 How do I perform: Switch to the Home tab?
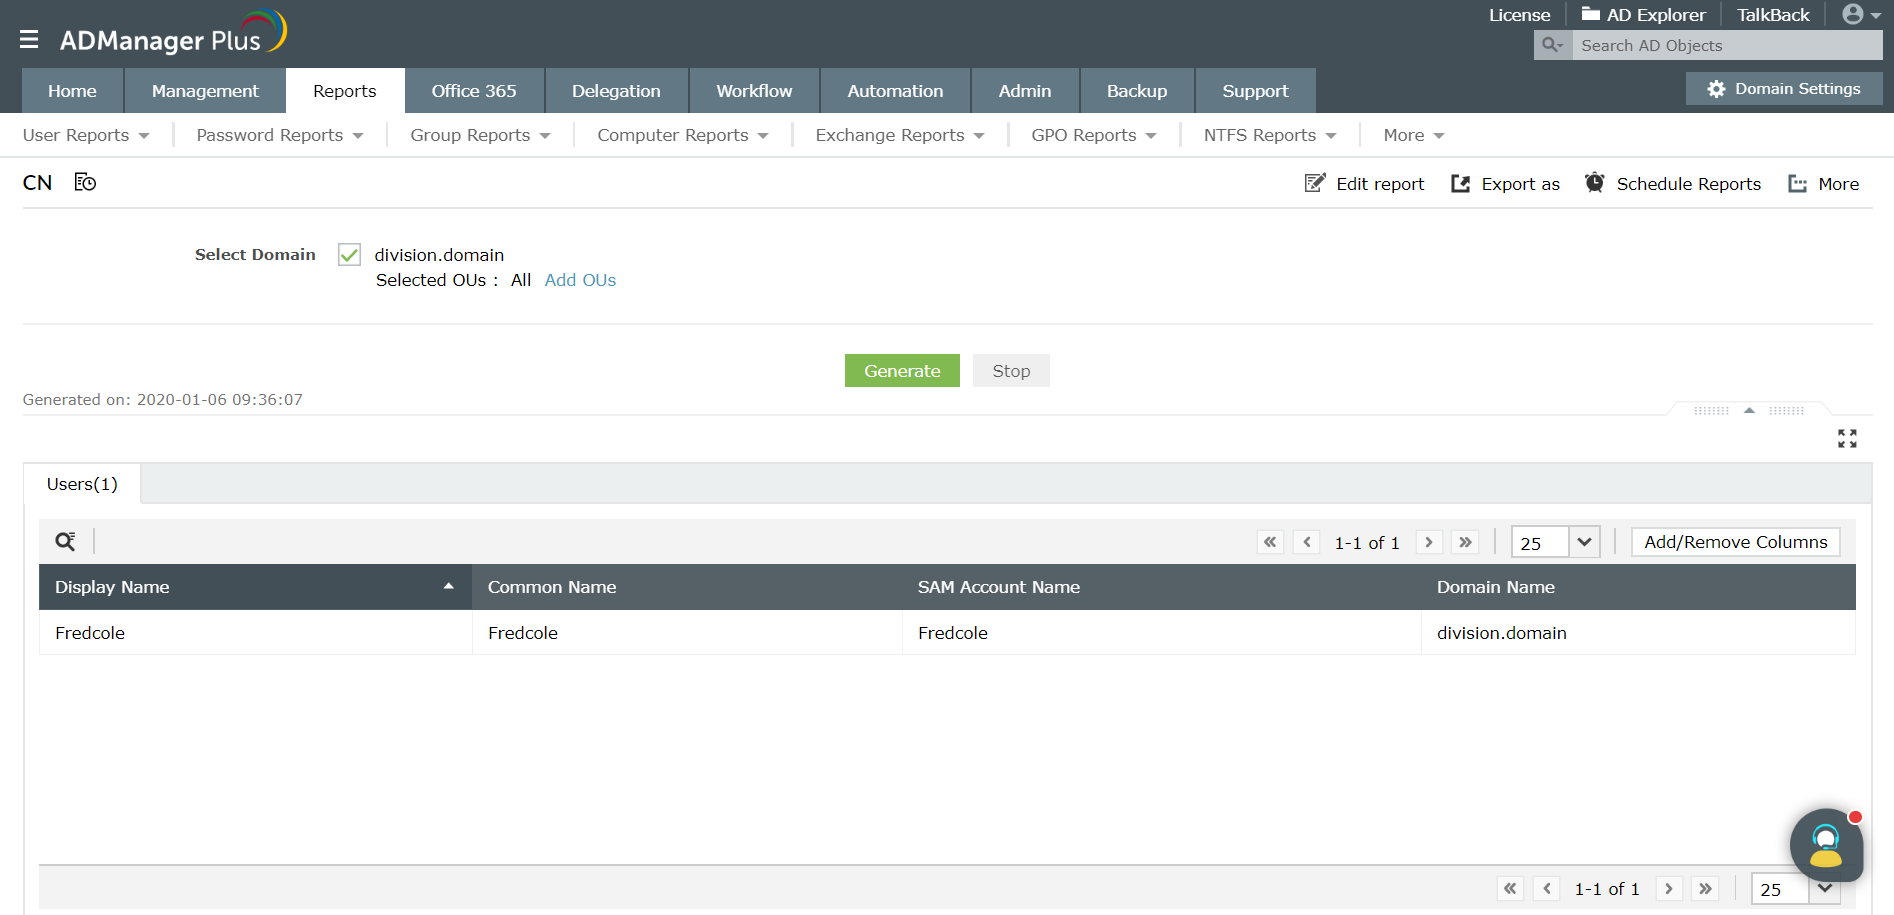tap(72, 90)
